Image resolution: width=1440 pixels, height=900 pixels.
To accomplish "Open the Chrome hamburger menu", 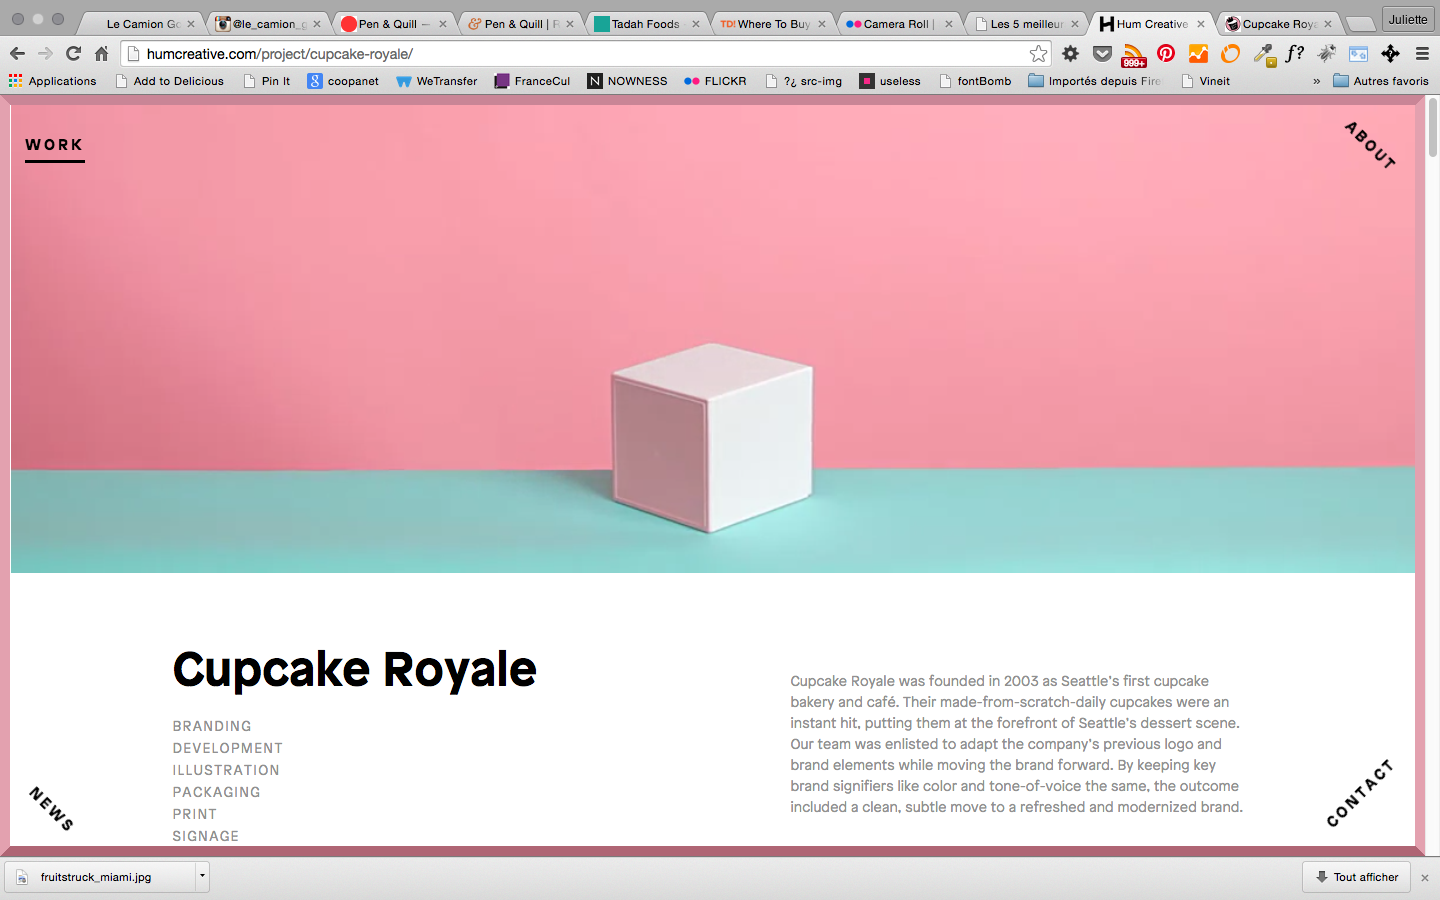I will pos(1422,53).
